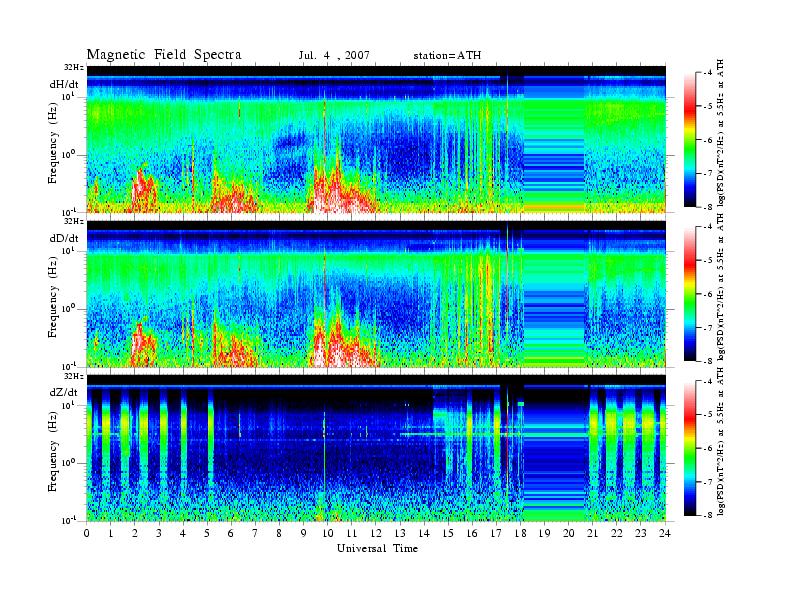Click hour tick label "12" on time axis

(376, 533)
